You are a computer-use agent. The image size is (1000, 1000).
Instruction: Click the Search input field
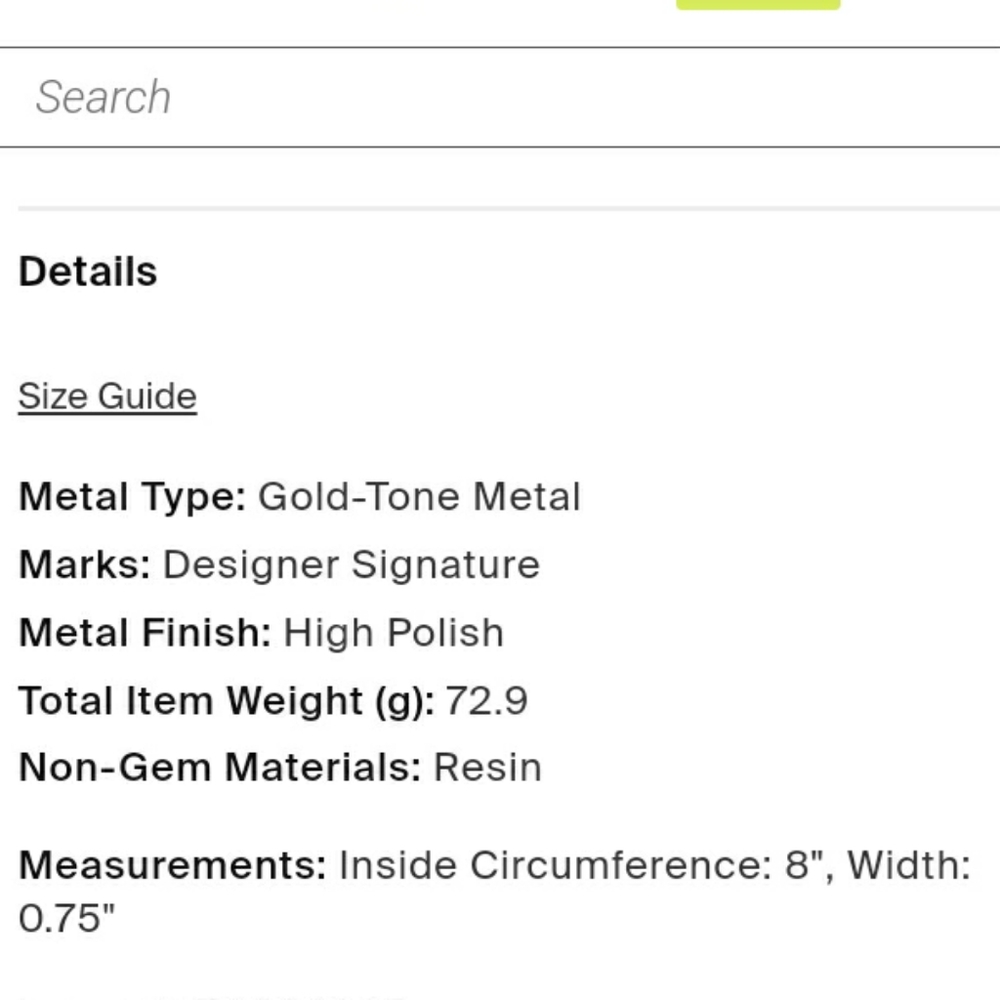(x=500, y=97)
